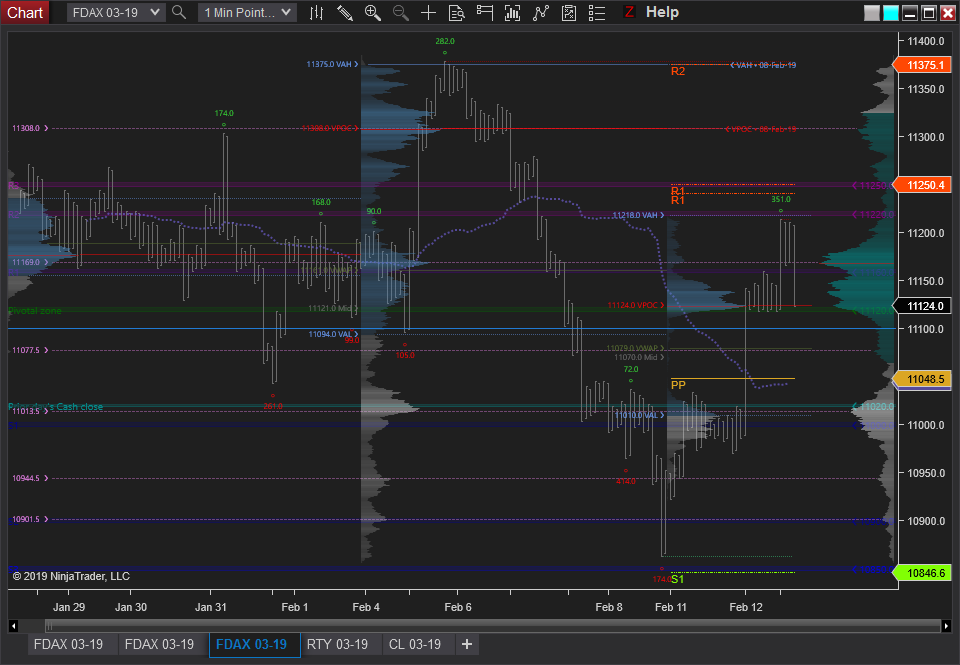Click the PP pivot label
The image size is (960, 665).
(x=678, y=385)
